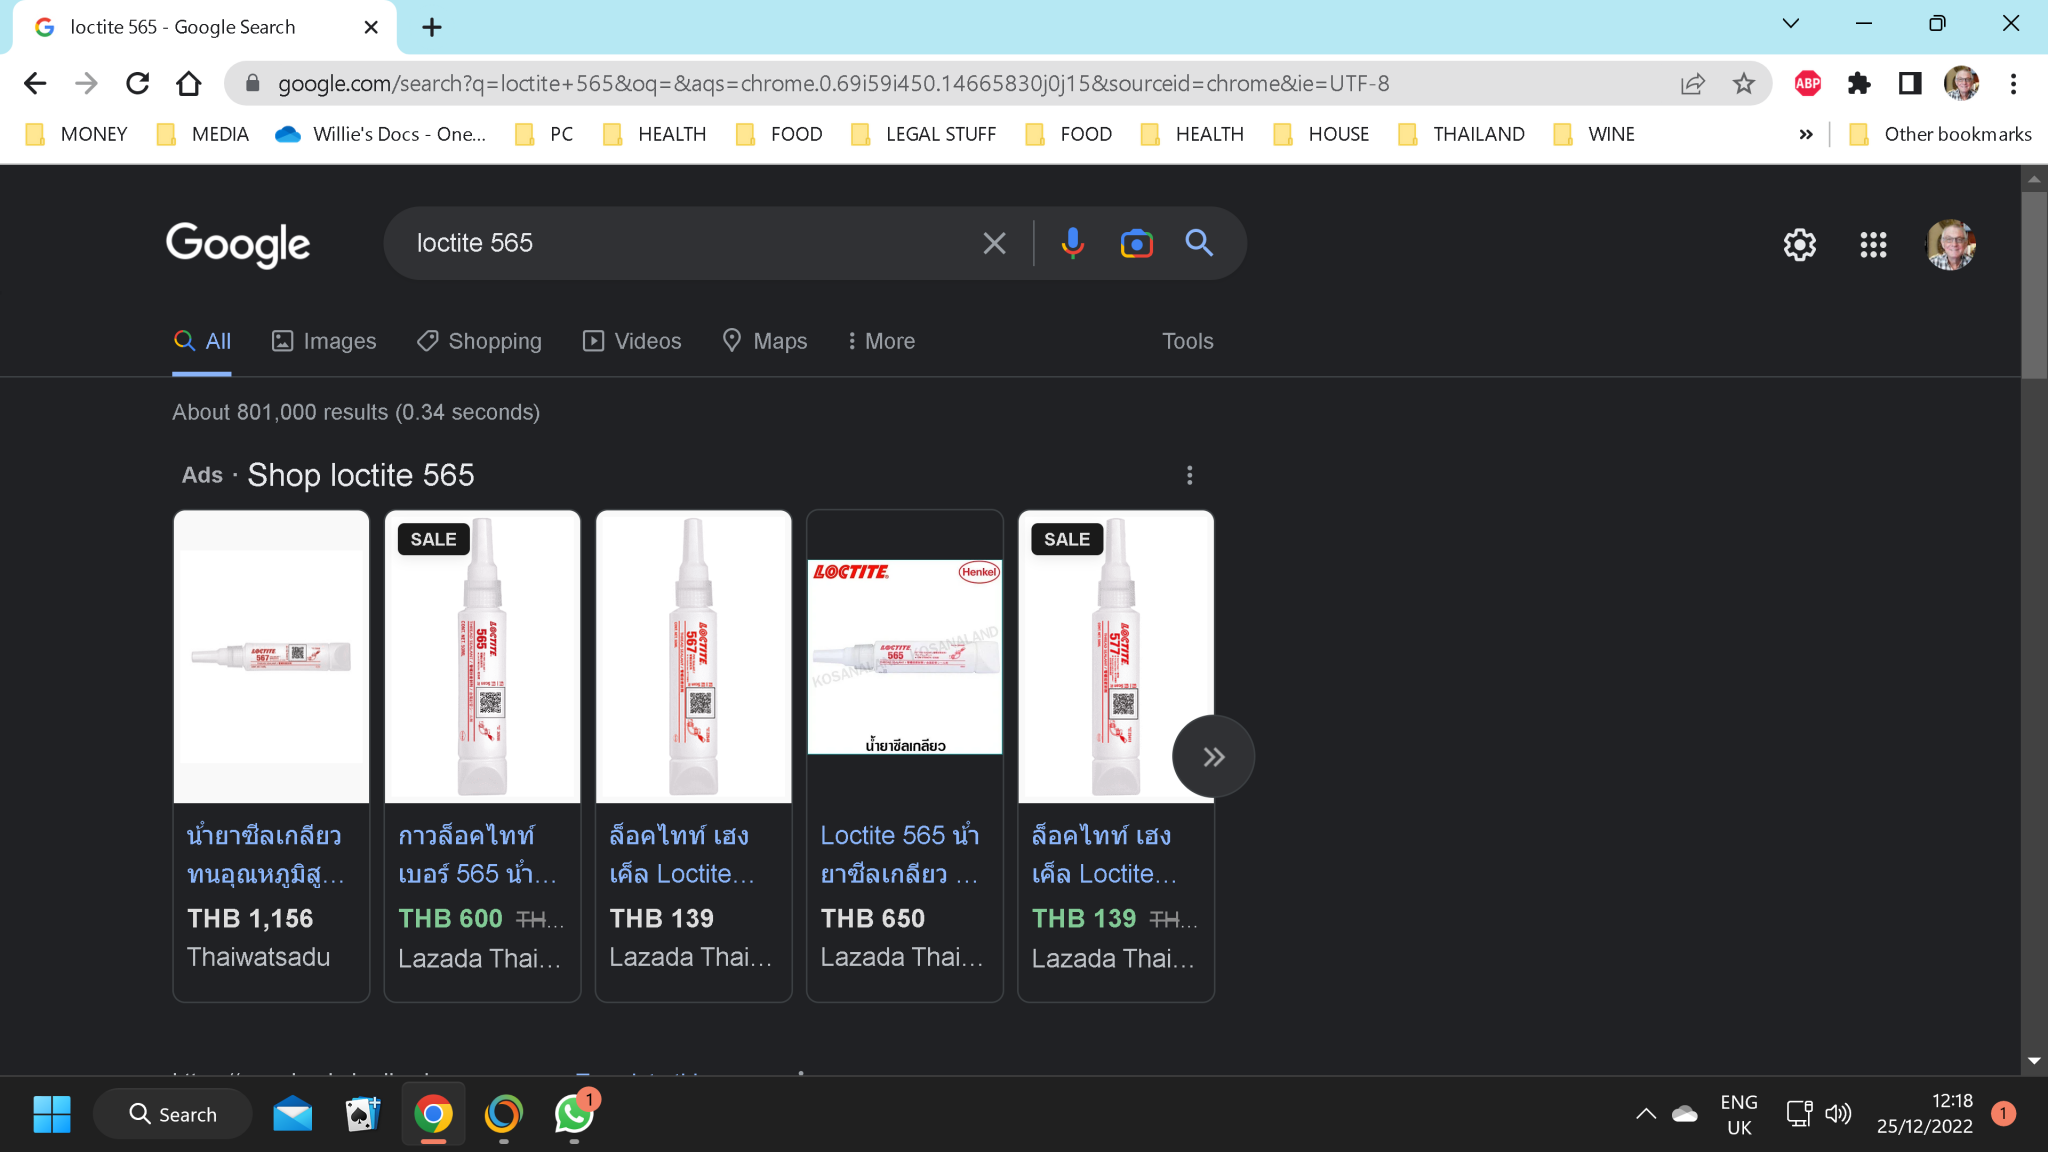Switch to the Videos tab
This screenshot has height=1152, width=2048.
pos(632,341)
